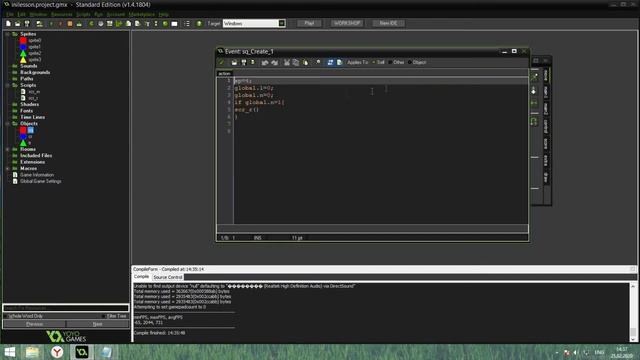This screenshot has height=360, width=640.
Task: Click the Next search button
Action: tap(98, 324)
